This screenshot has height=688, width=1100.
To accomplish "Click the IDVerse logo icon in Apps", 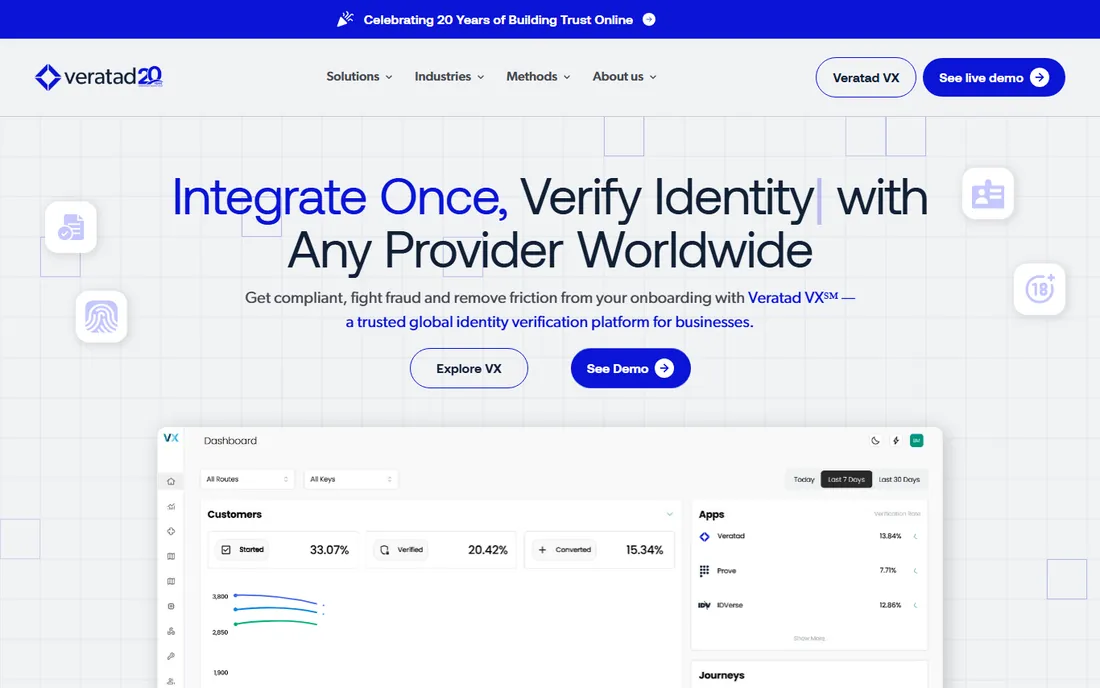I will pos(704,605).
